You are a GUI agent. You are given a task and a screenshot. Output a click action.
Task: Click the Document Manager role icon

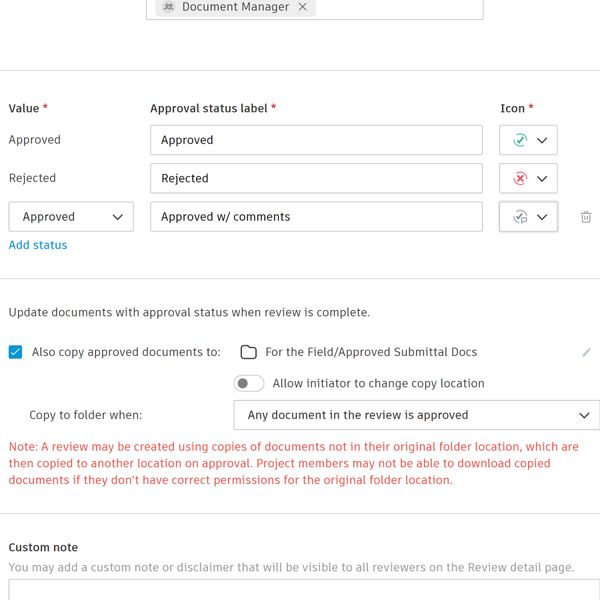(169, 7)
